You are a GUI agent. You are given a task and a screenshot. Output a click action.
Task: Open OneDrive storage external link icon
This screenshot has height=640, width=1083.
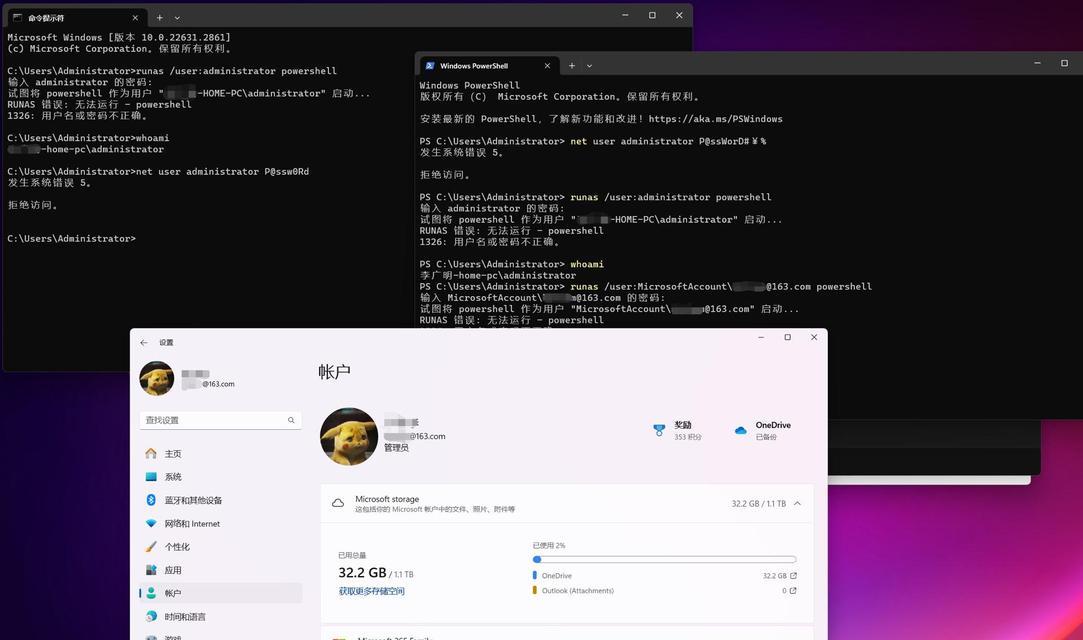pos(793,575)
